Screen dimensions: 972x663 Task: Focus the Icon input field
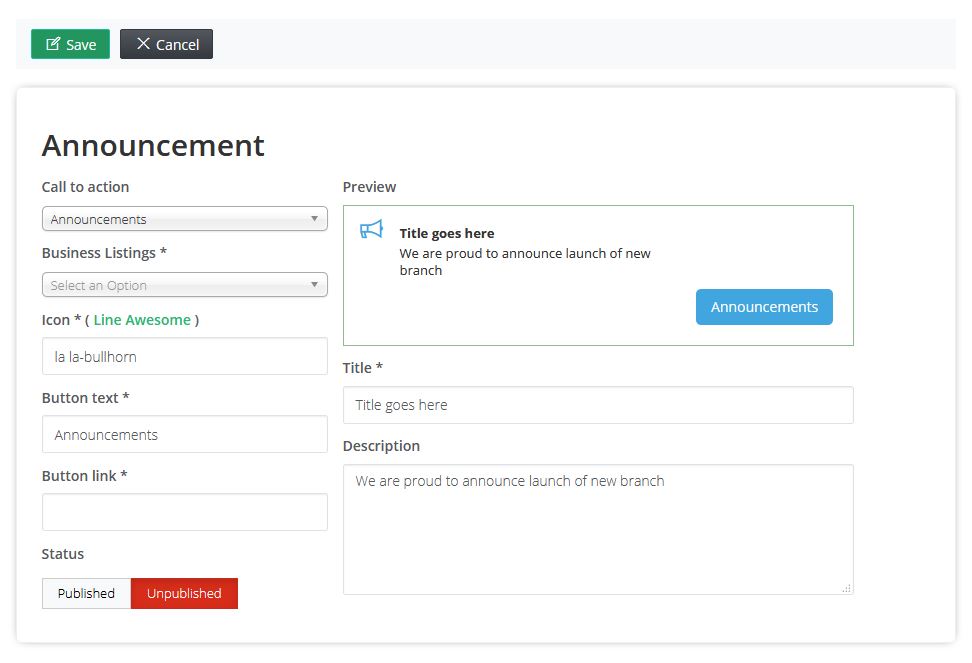click(x=185, y=356)
